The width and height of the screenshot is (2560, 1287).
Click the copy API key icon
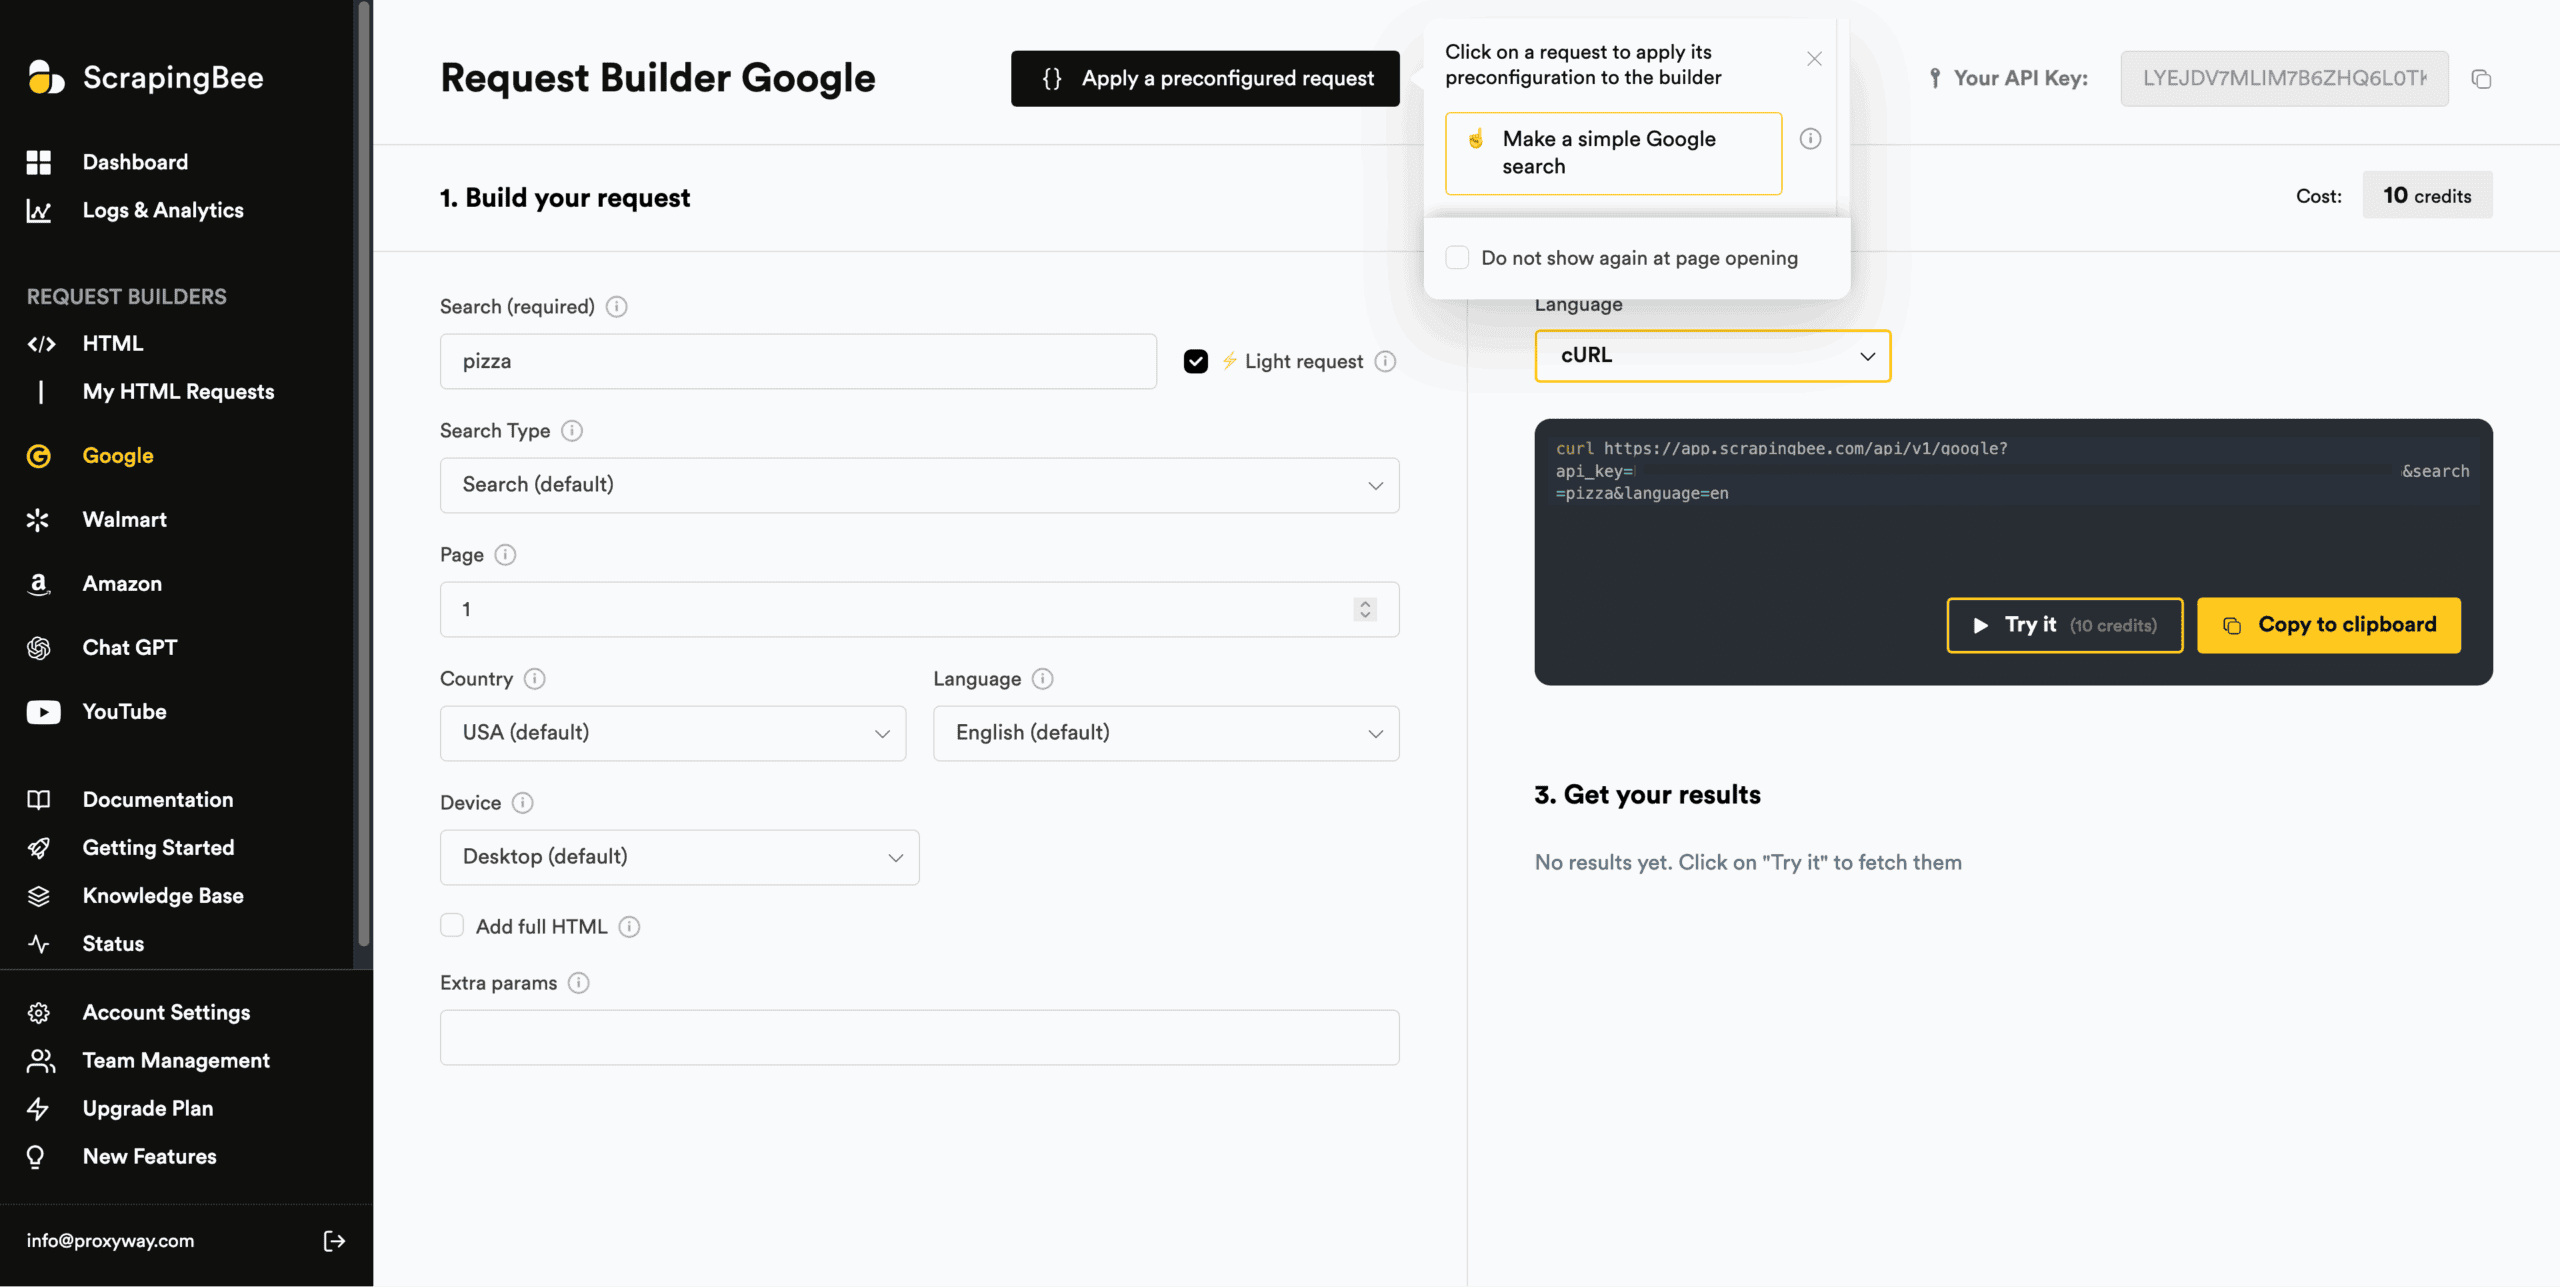2481,79
